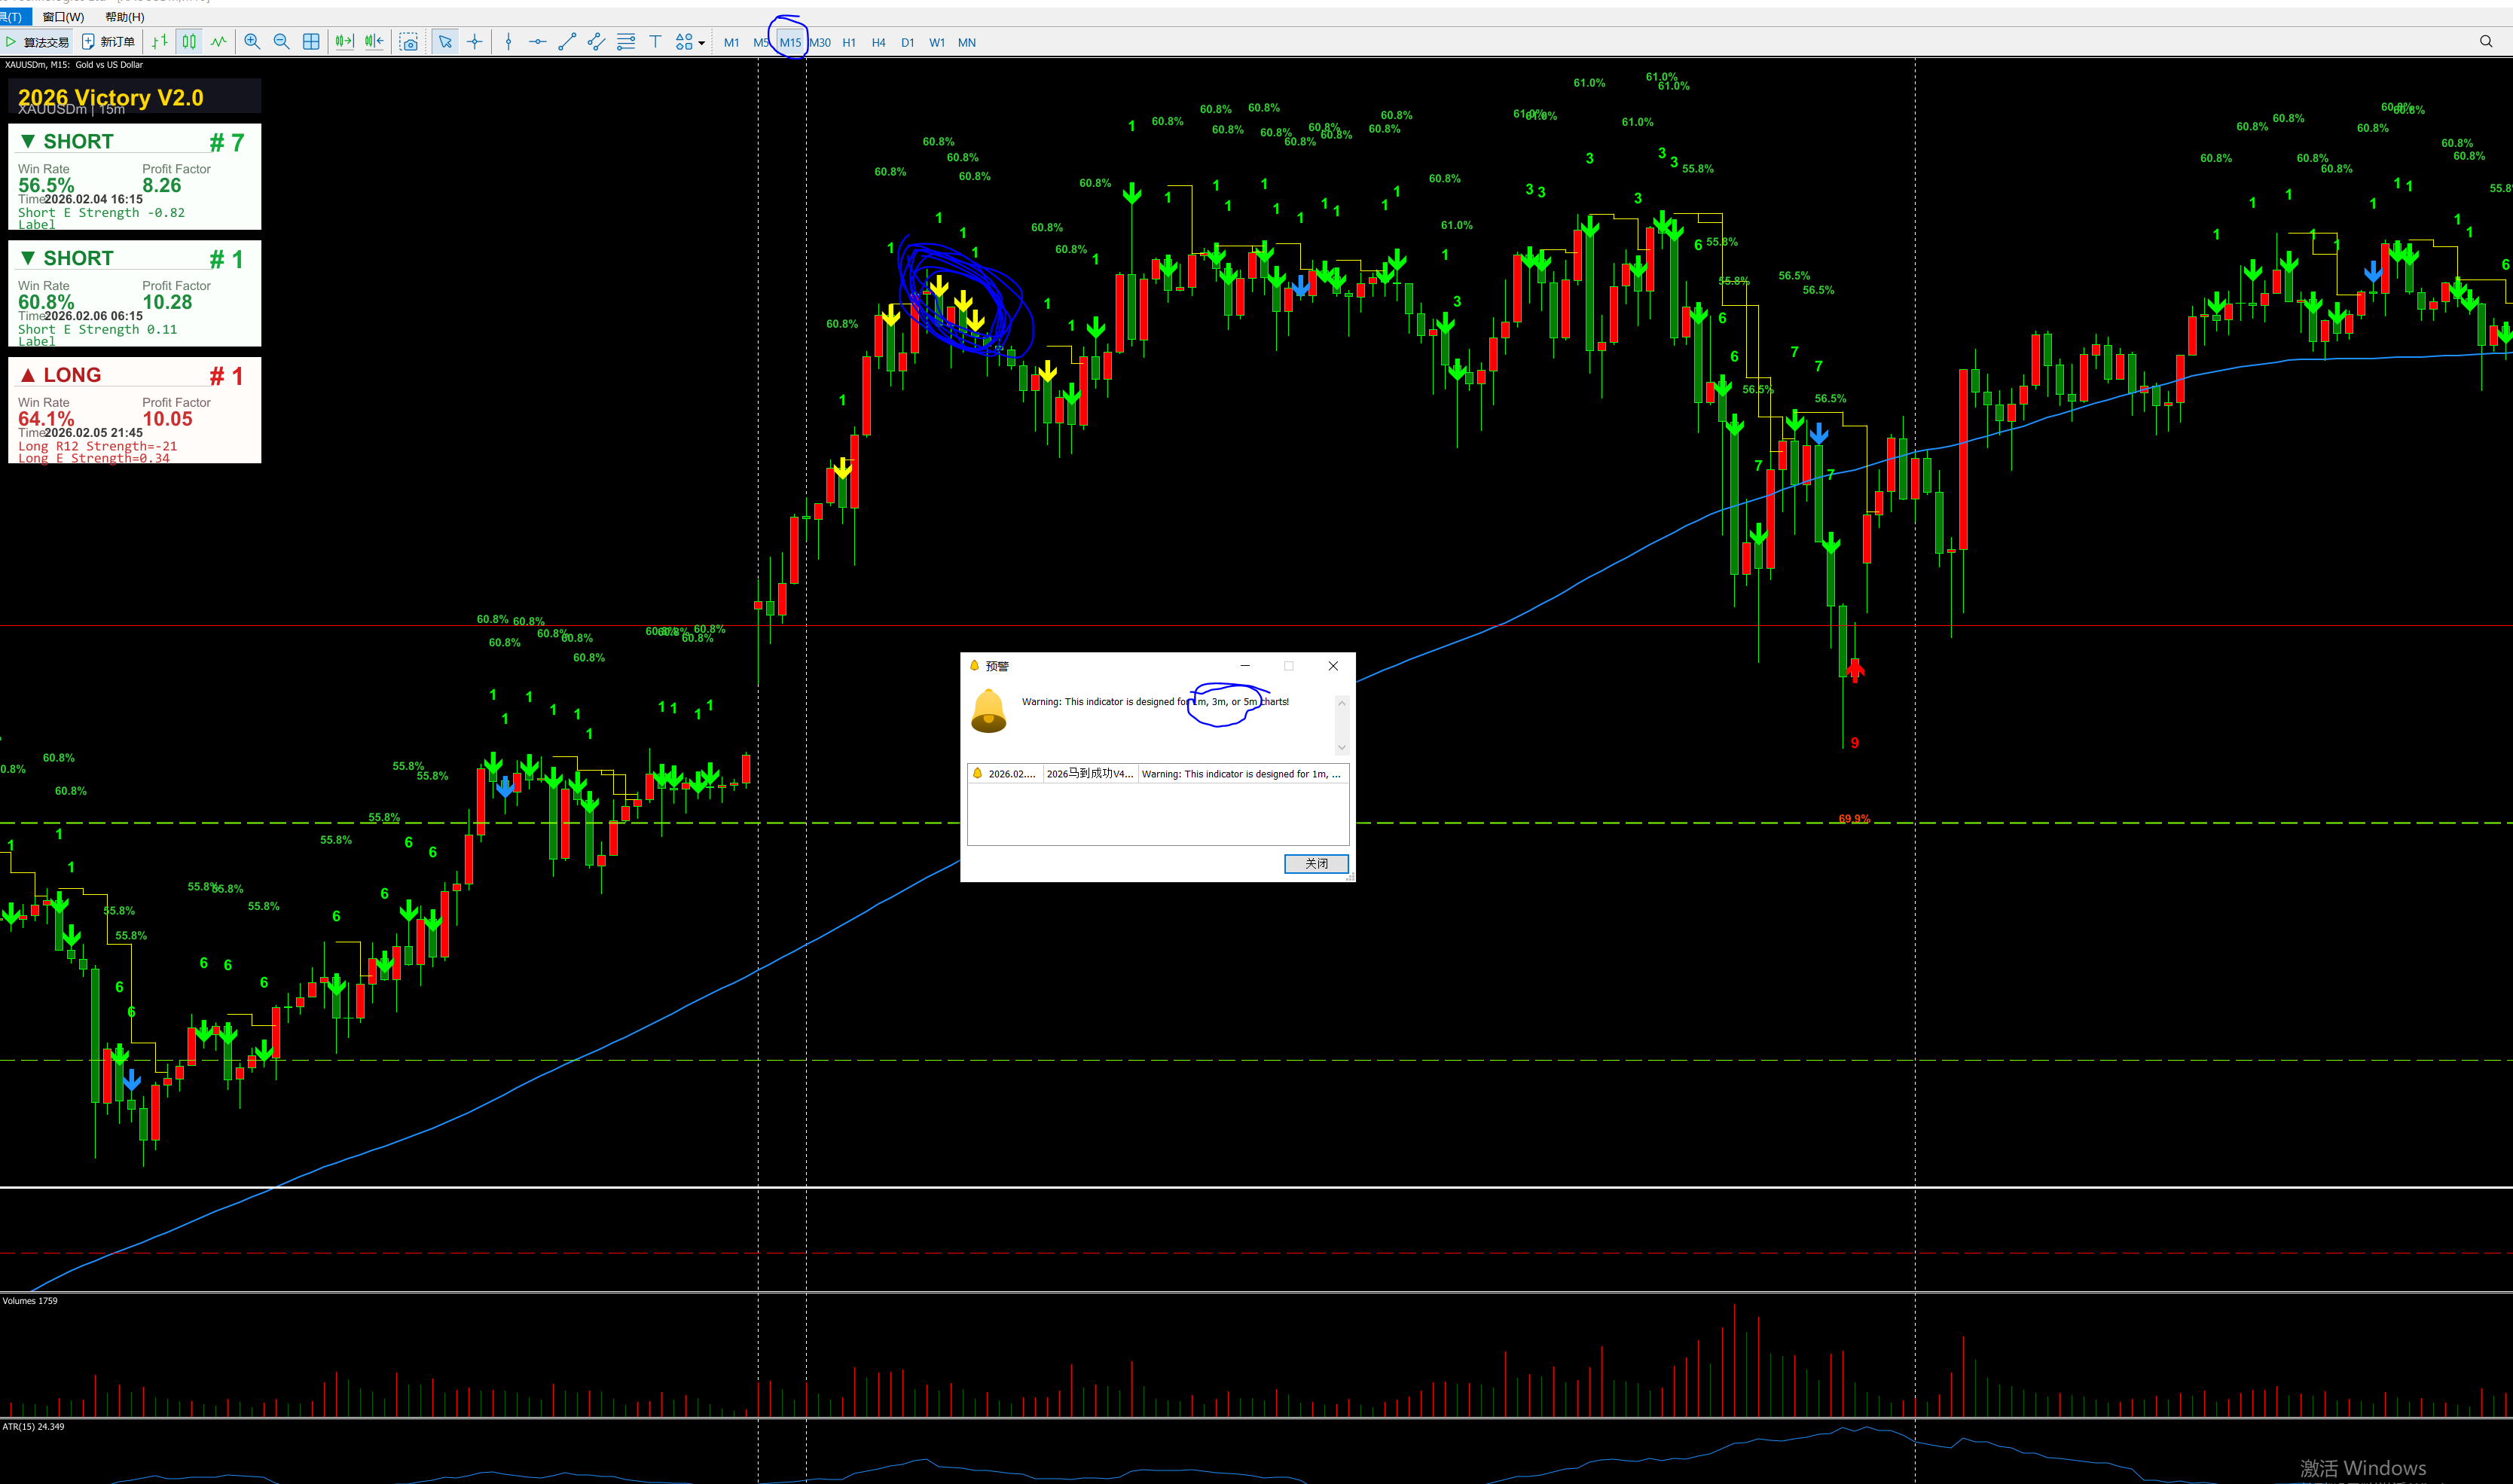Viewport: 2513px width, 1484px height.
Task: Switch timeframe to H1
Action: point(849,42)
